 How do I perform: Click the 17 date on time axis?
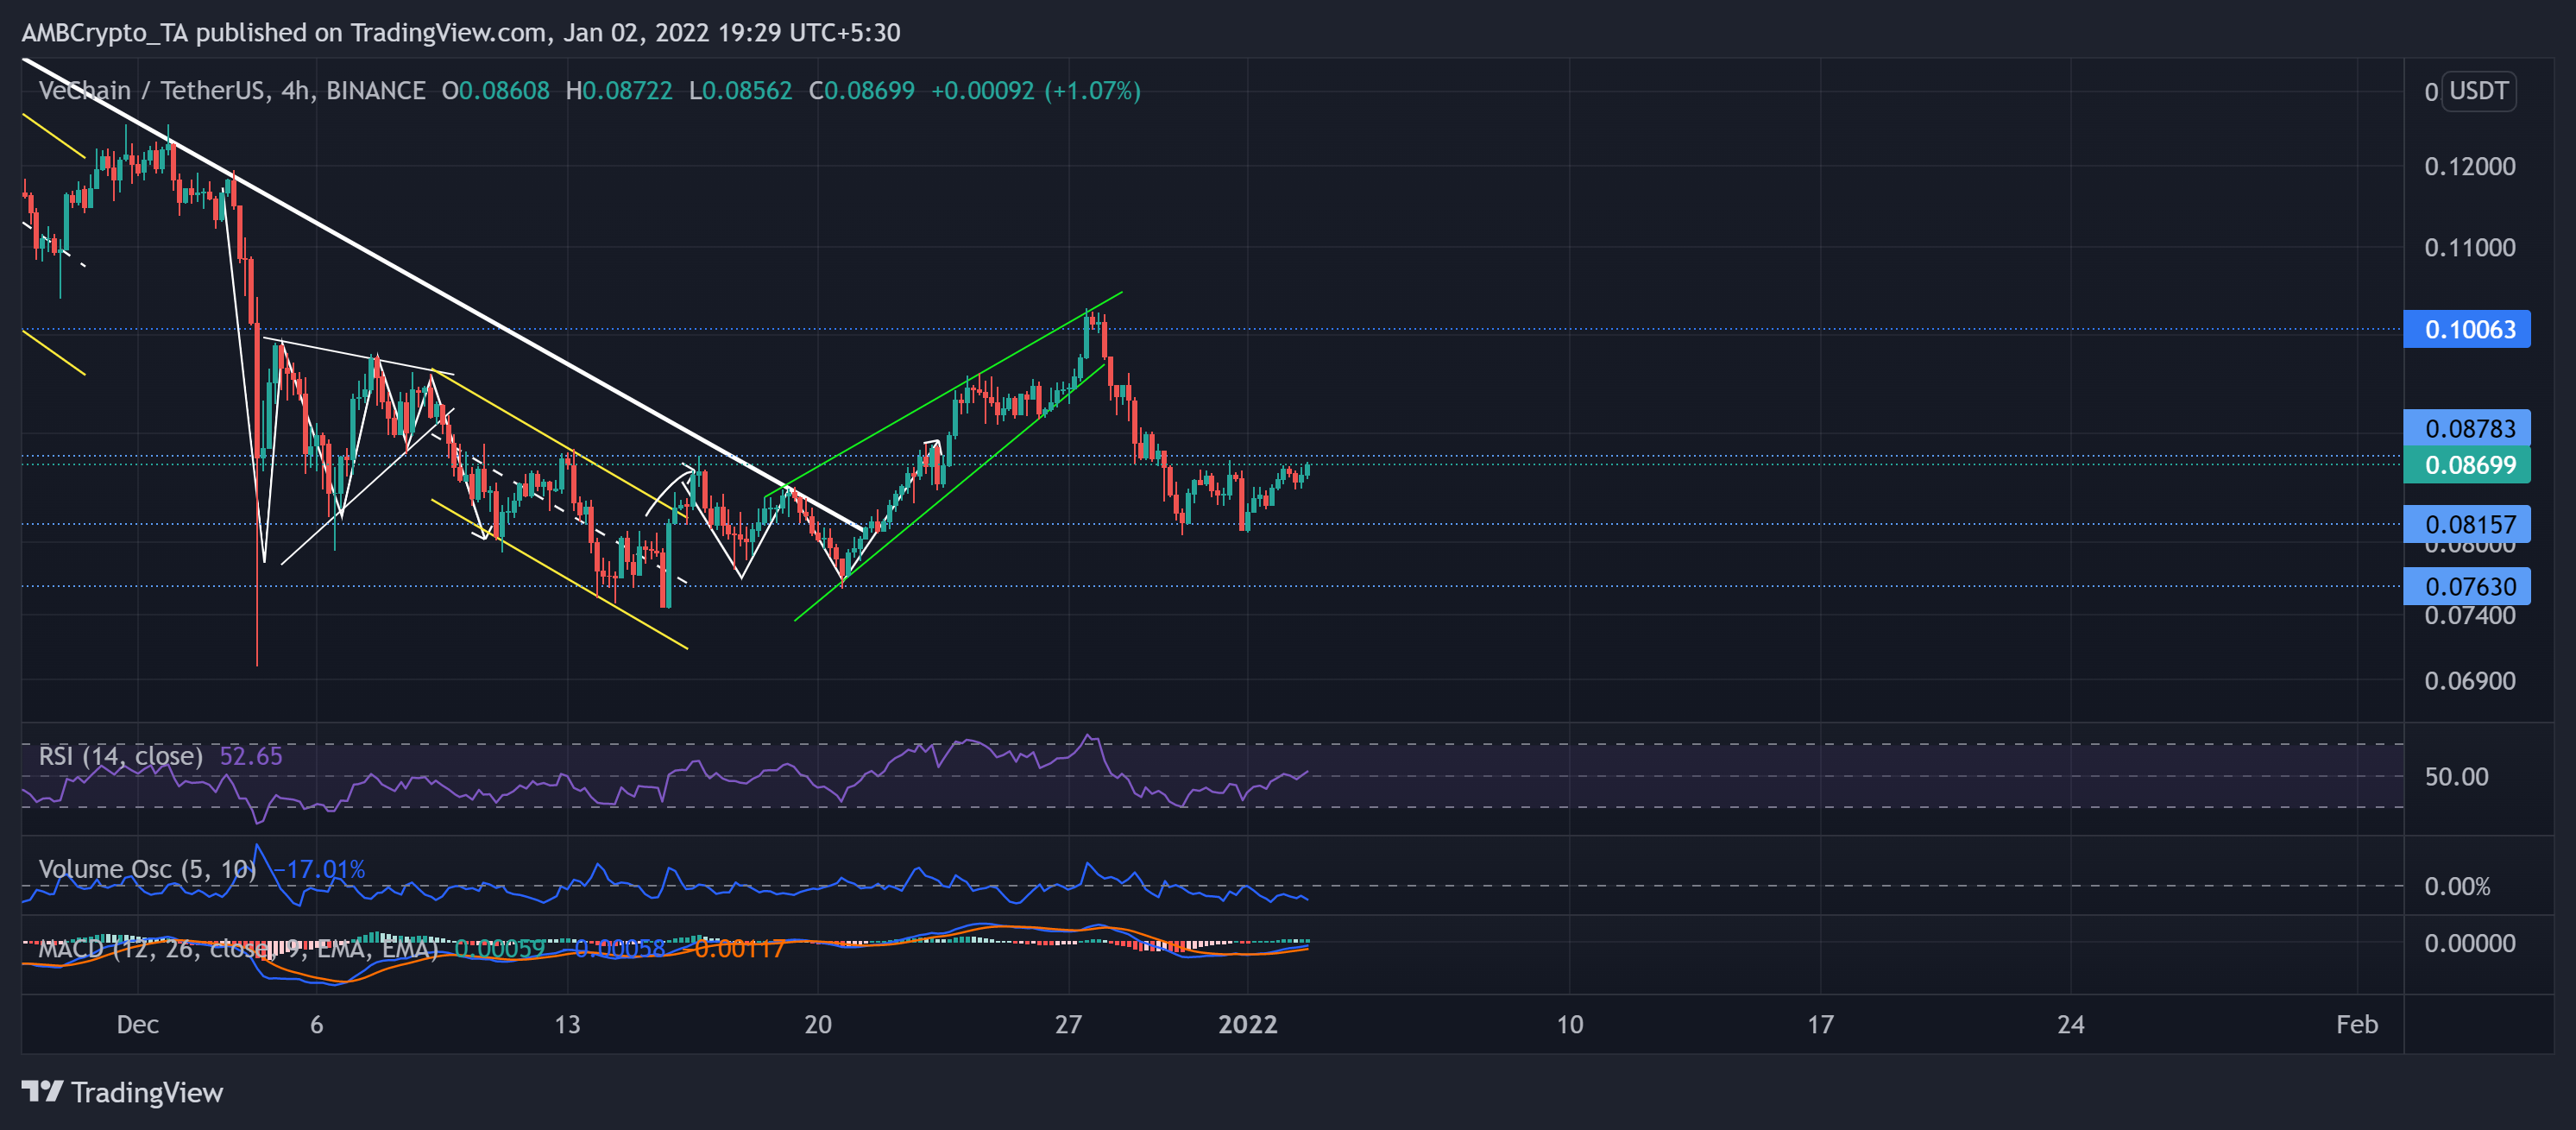tap(1821, 1024)
